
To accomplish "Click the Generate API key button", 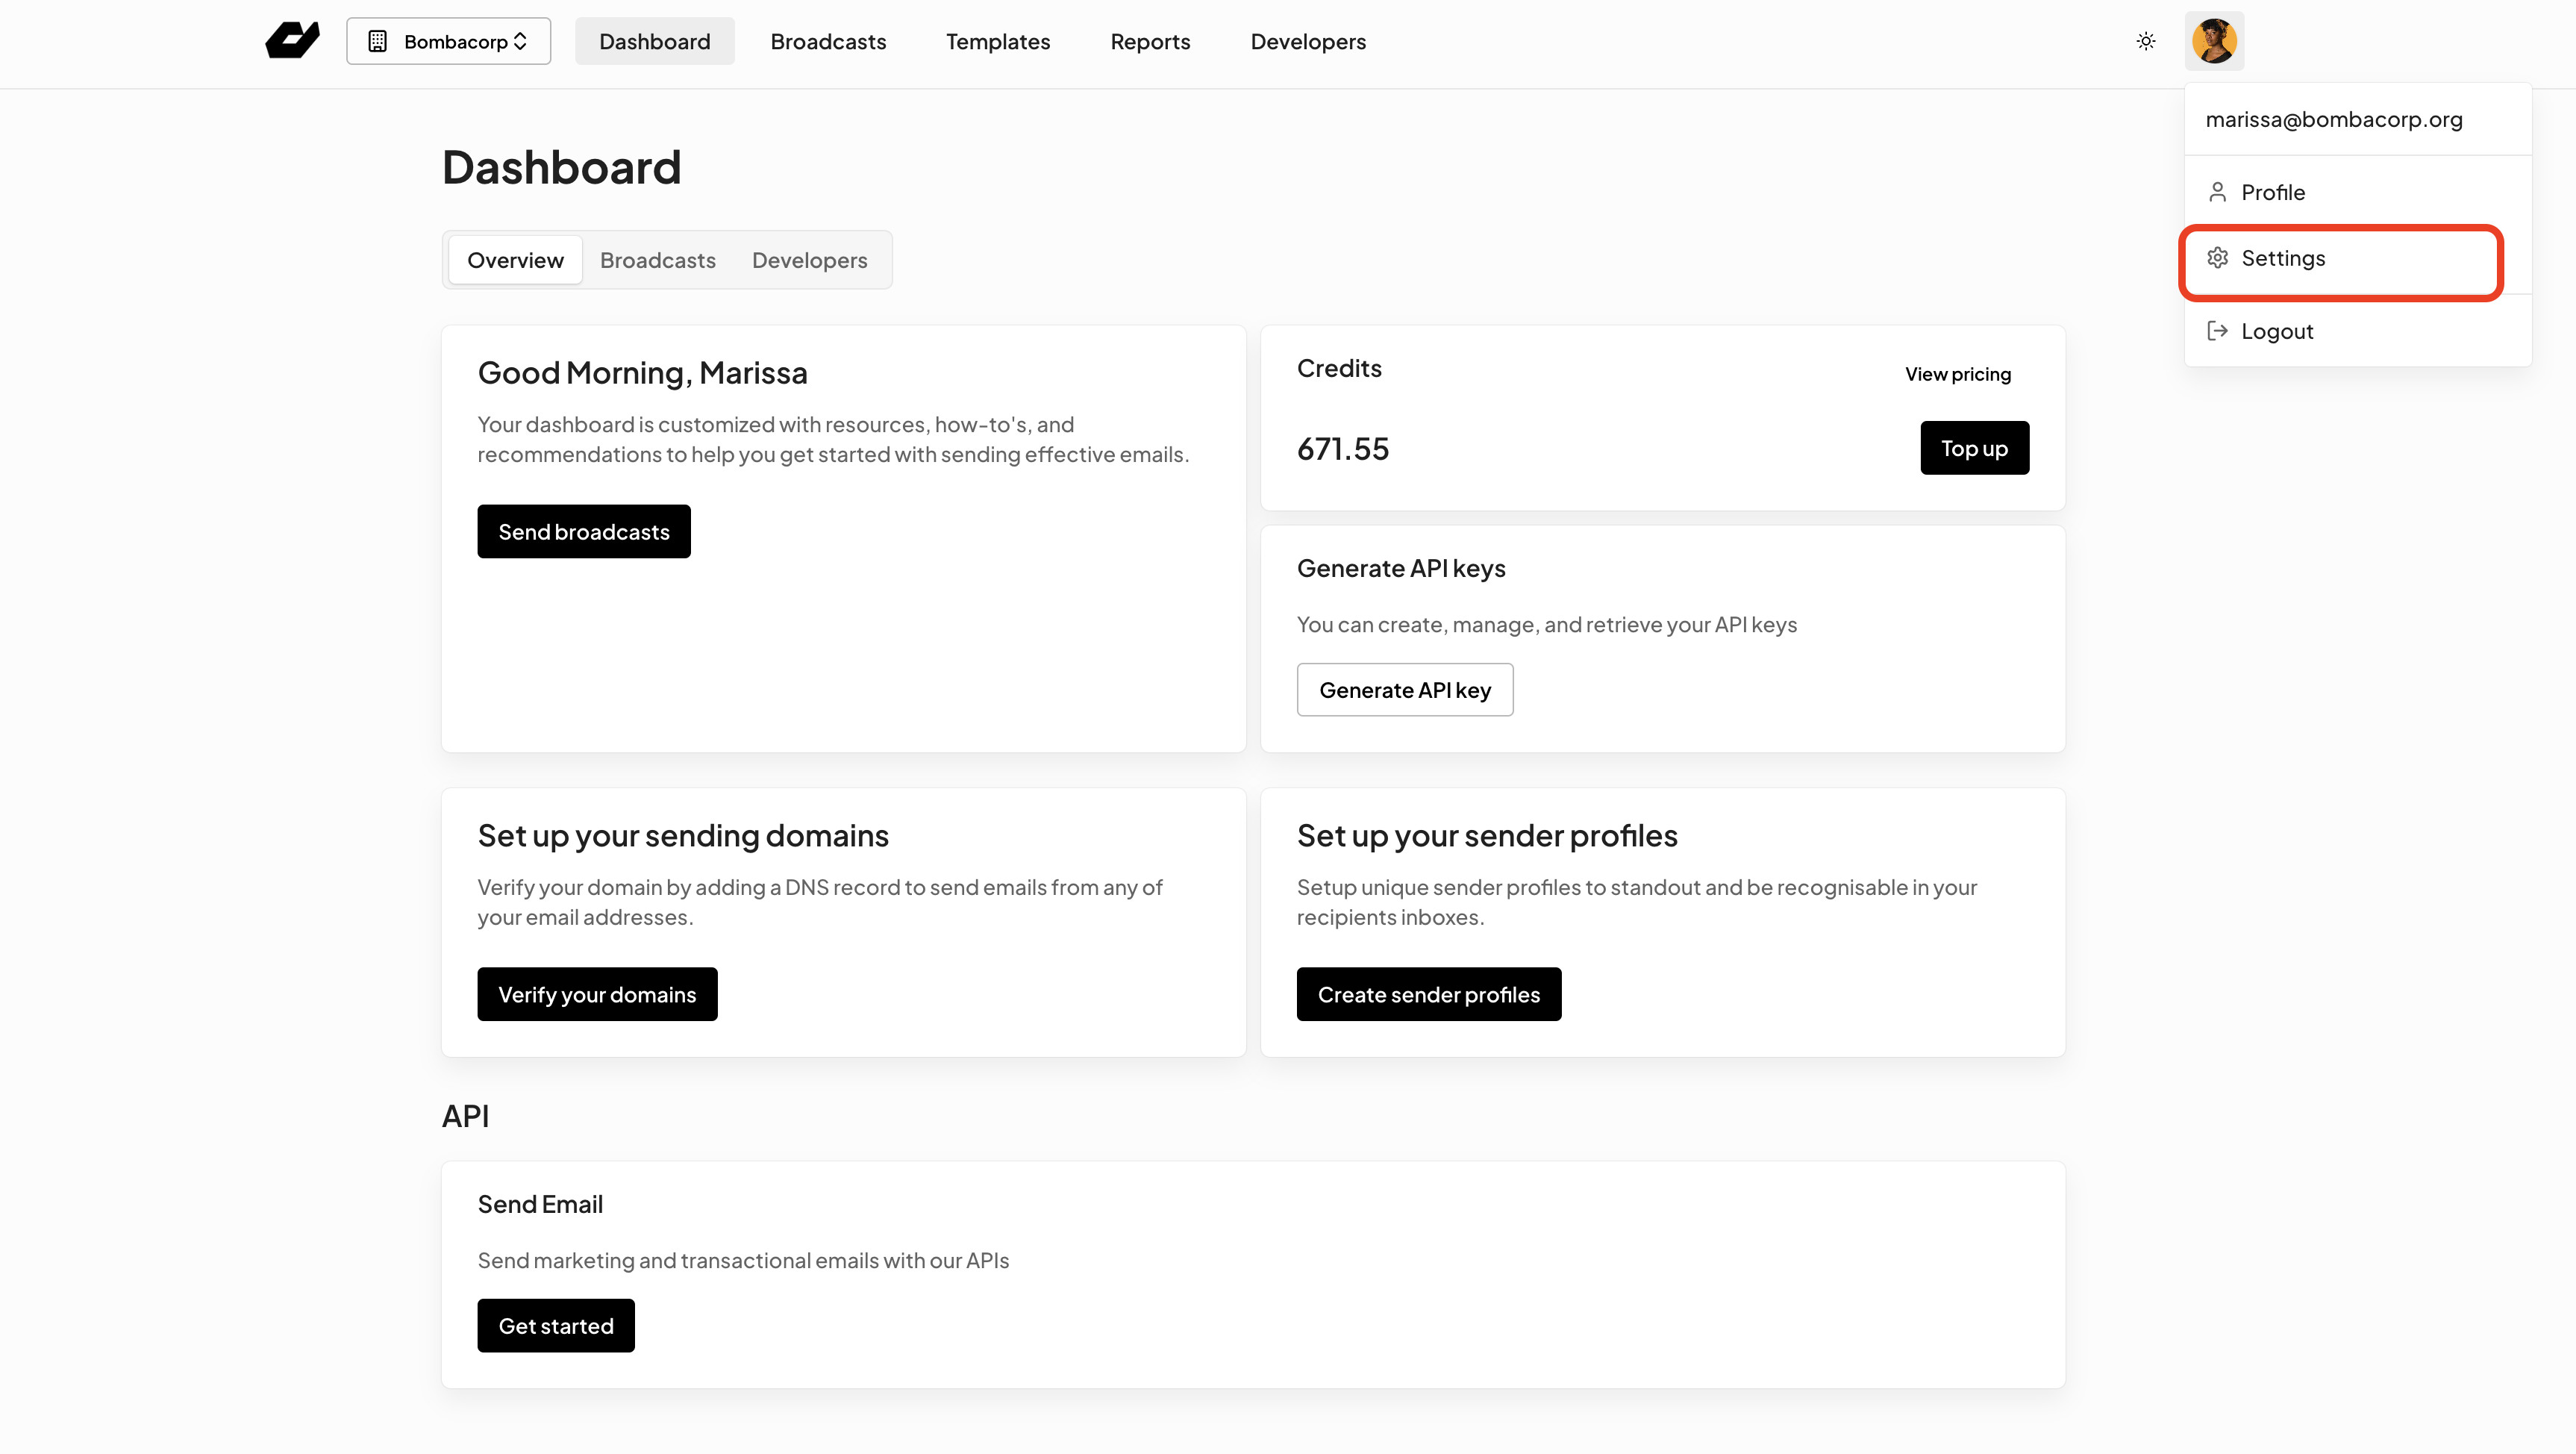I will 1405,690.
